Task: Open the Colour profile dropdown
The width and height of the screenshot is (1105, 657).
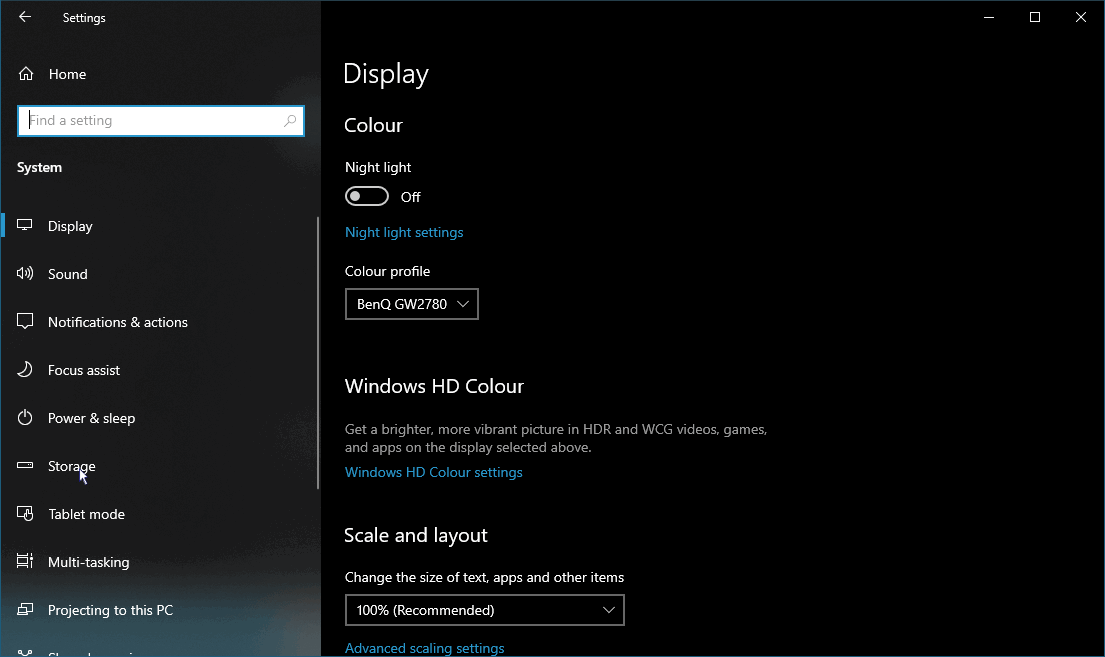Action: pos(411,304)
